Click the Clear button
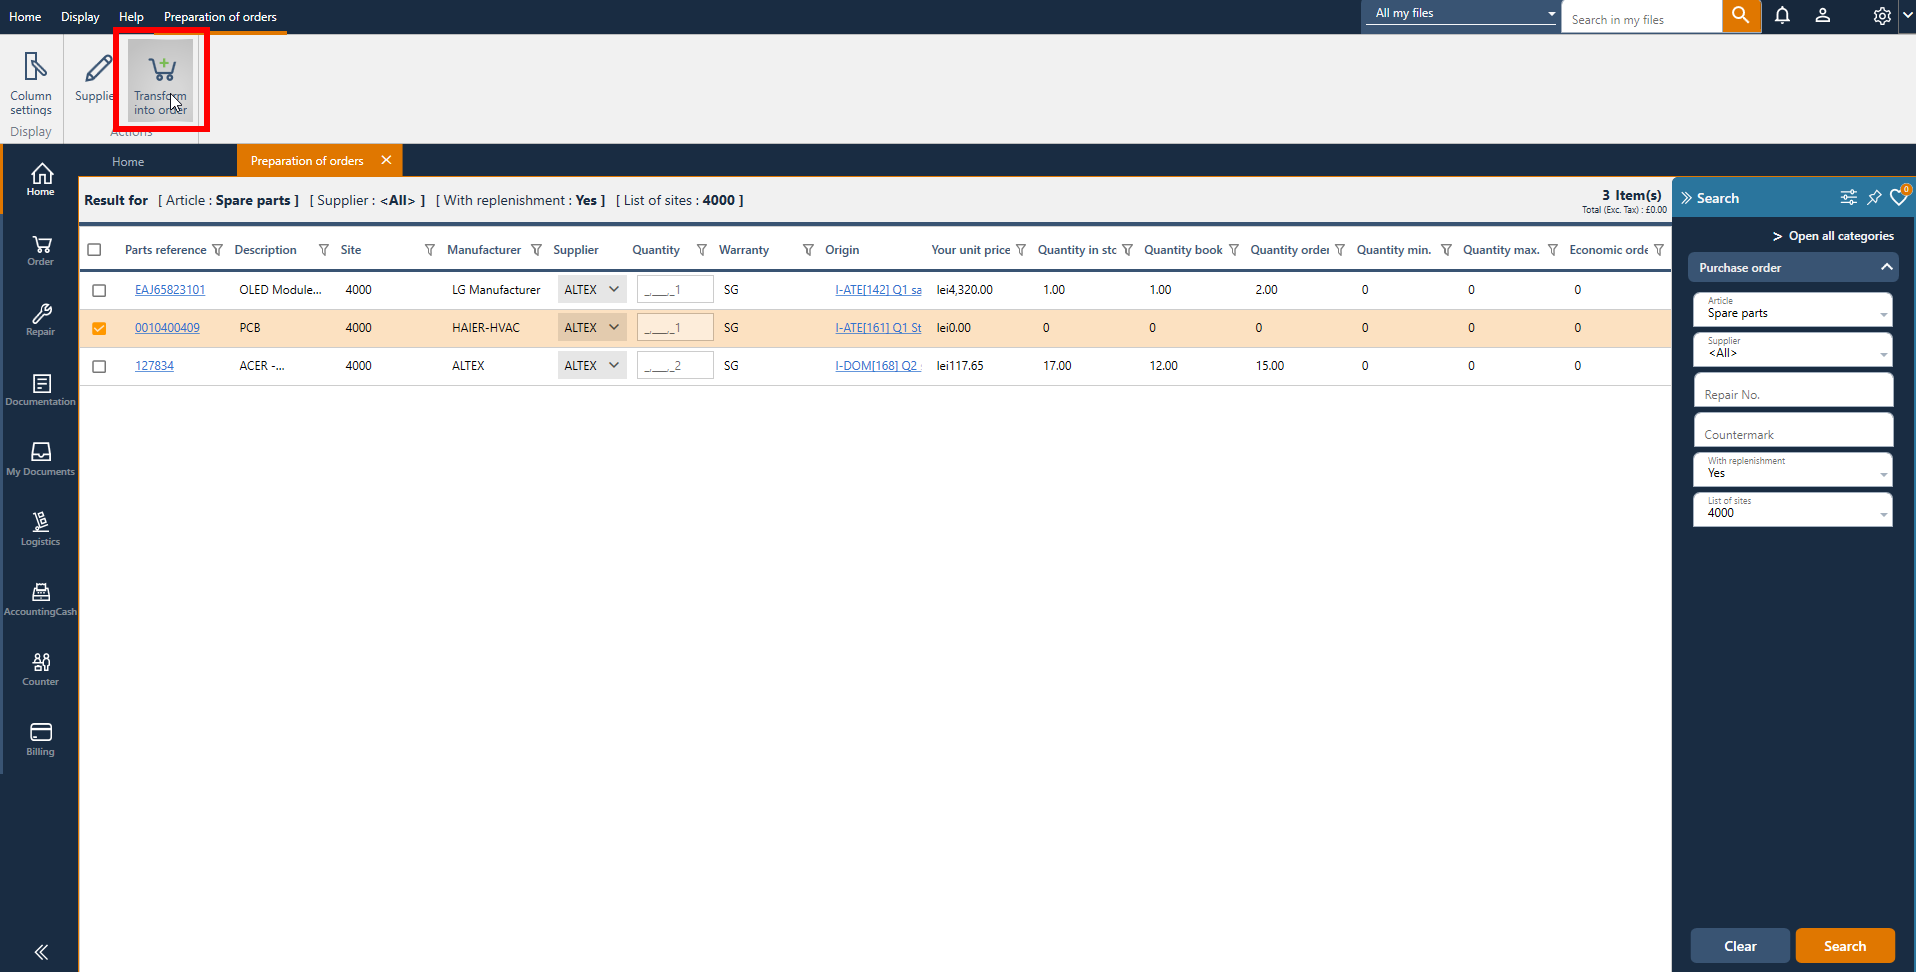The image size is (1916, 972). (1740, 946)
